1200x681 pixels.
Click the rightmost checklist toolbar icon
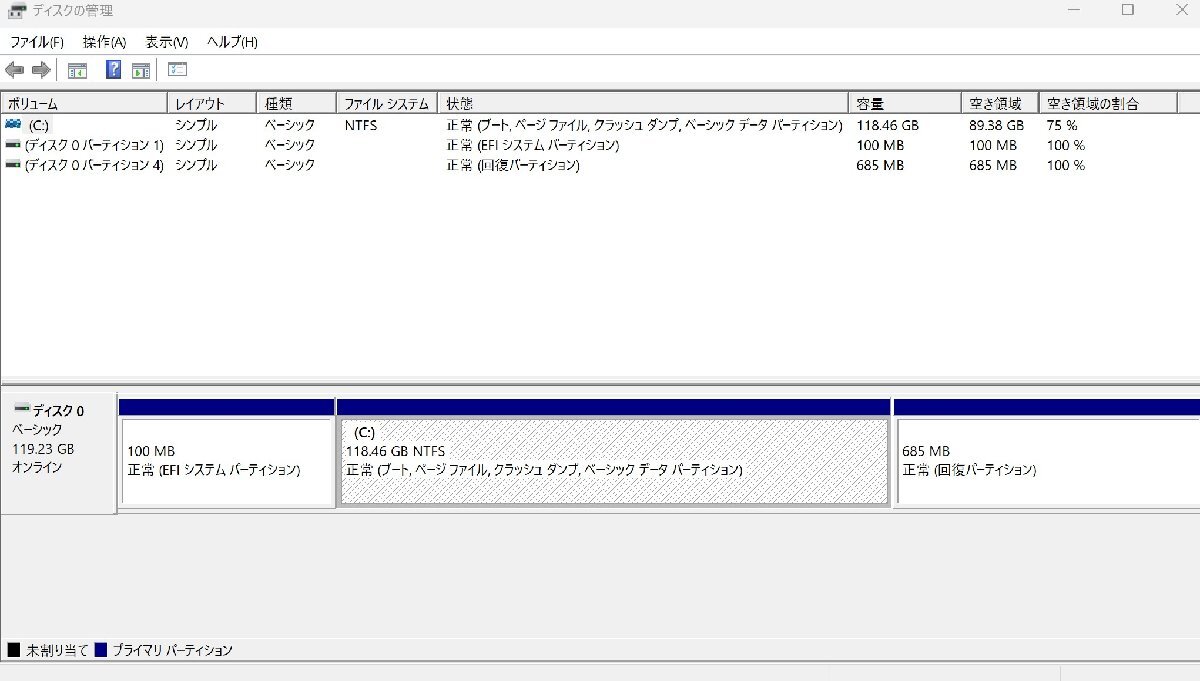pos(177,70)
